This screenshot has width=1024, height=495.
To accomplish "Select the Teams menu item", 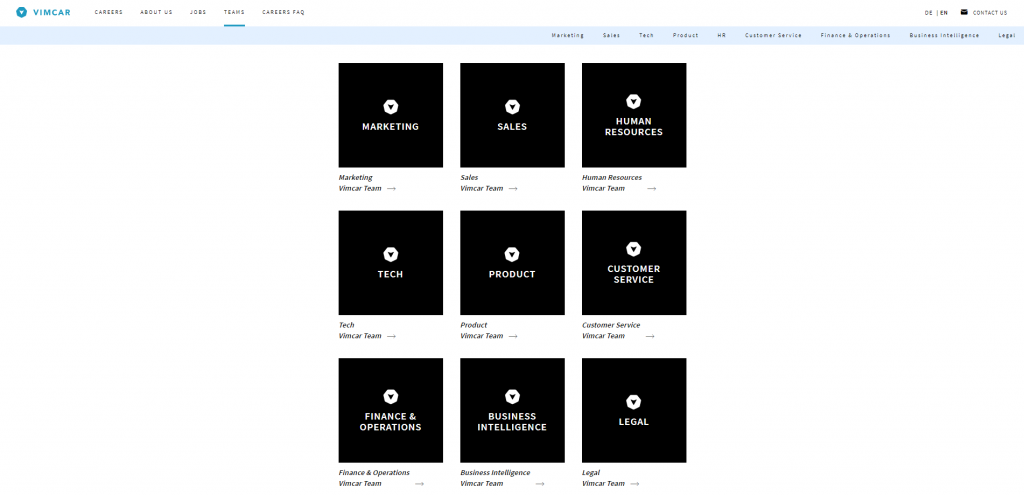I will [234, 12].
